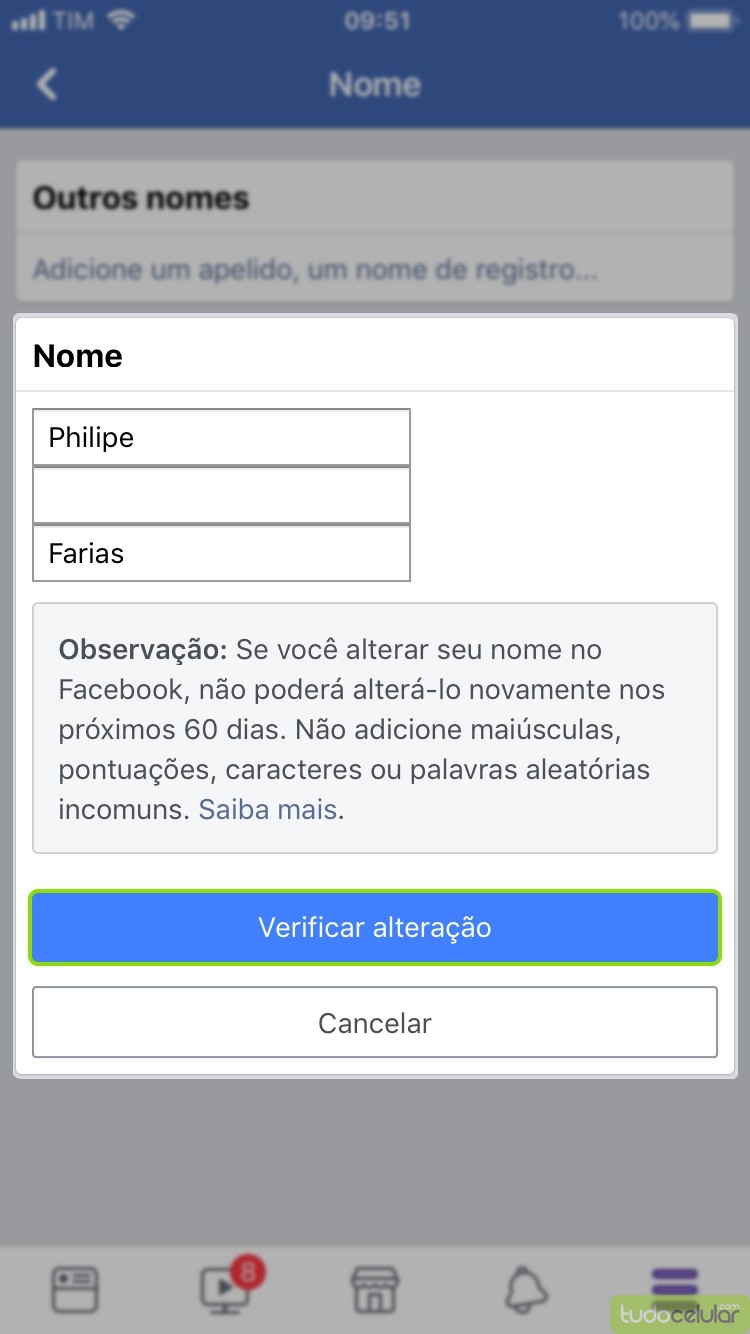Select the empty middle name field
This screenshot has height=1334, width=750.
coord(221,495)
